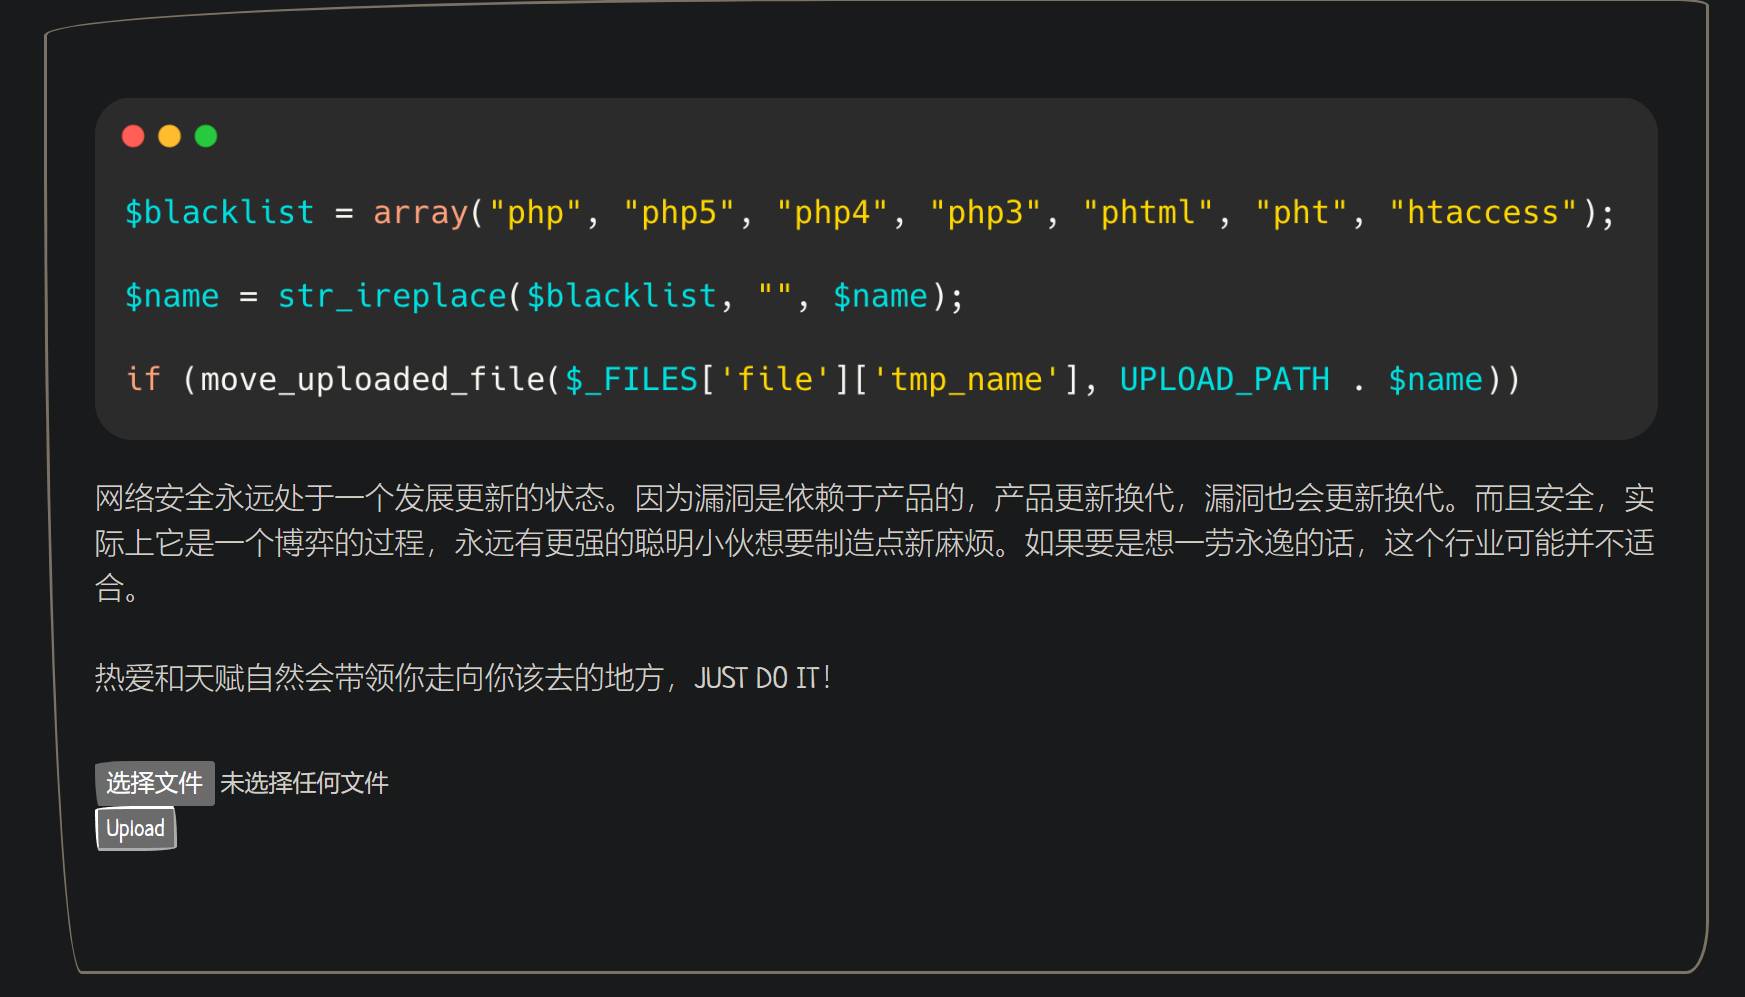Click the 'tmp_name' key string
Screen dimensions: 1745x997
tap(966, 380)
